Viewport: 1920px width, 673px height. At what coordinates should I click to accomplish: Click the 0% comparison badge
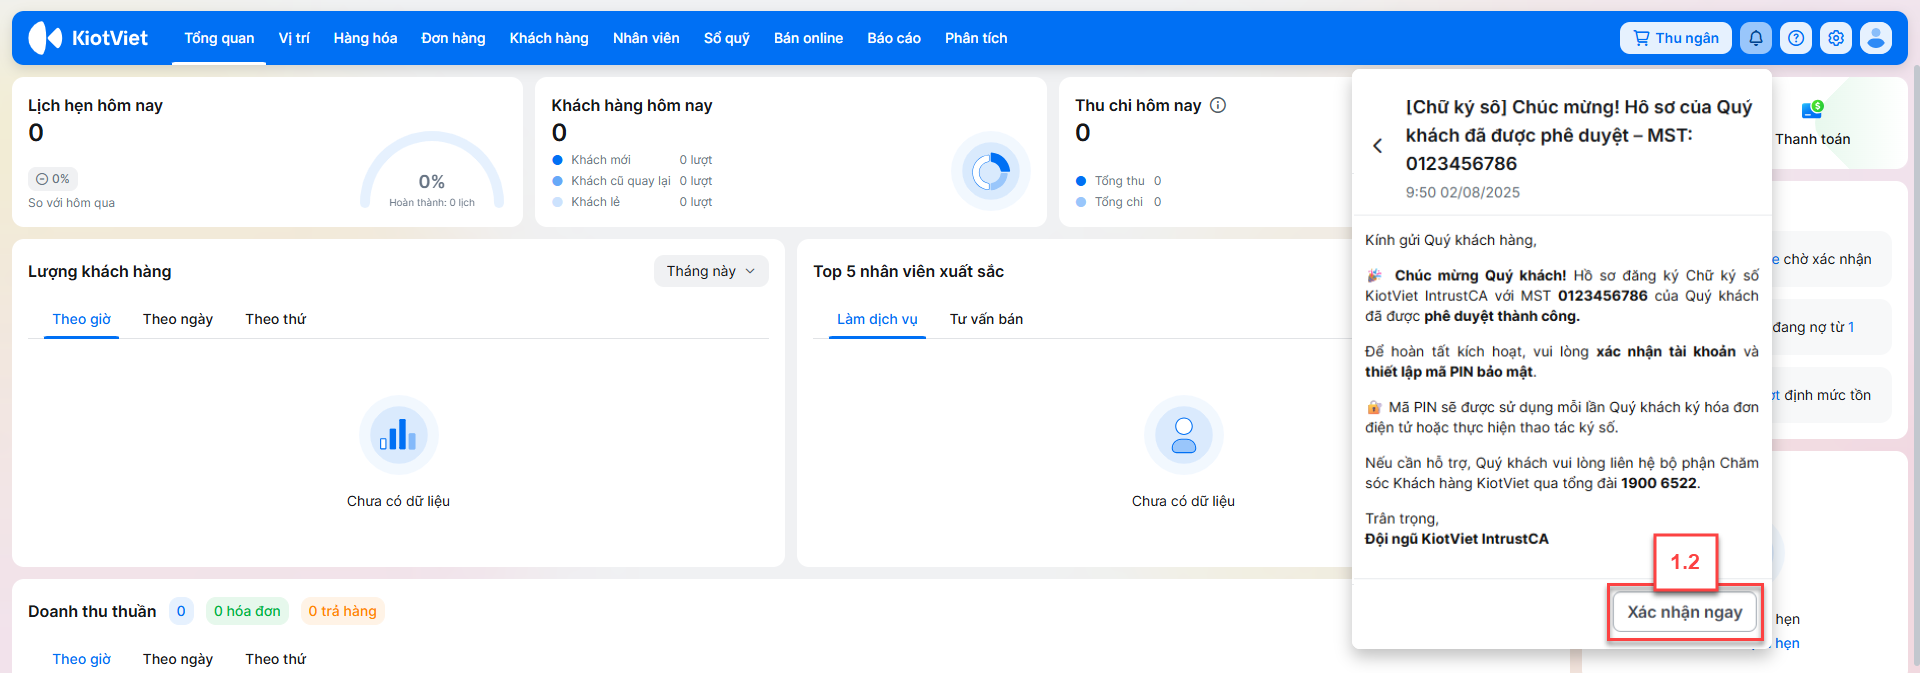pyautogui.click(x=53, y=179)
